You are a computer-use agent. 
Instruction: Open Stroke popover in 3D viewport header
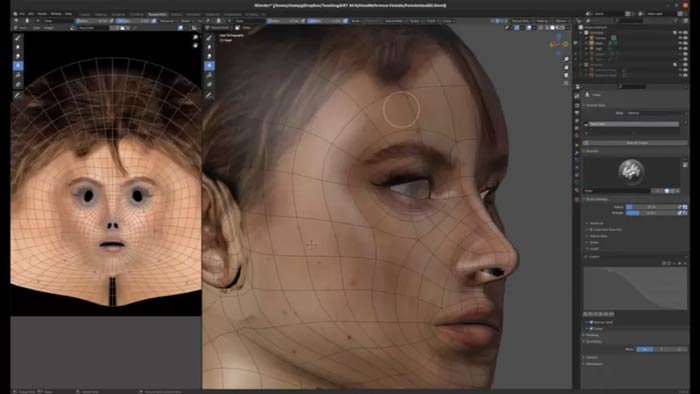415,21
